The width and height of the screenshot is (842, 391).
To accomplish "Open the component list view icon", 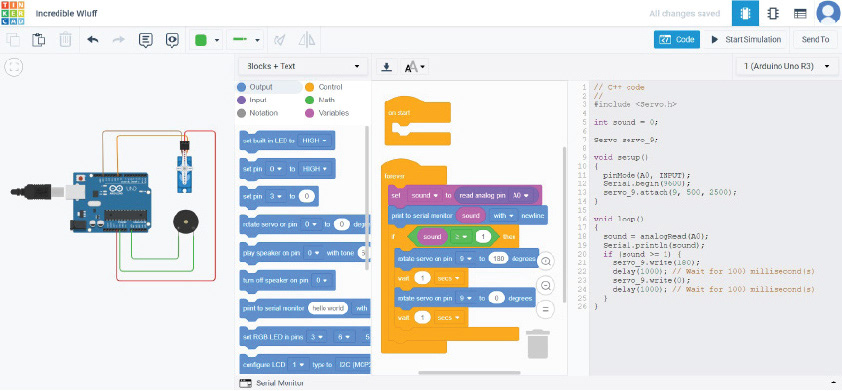I will coord(800,14).
